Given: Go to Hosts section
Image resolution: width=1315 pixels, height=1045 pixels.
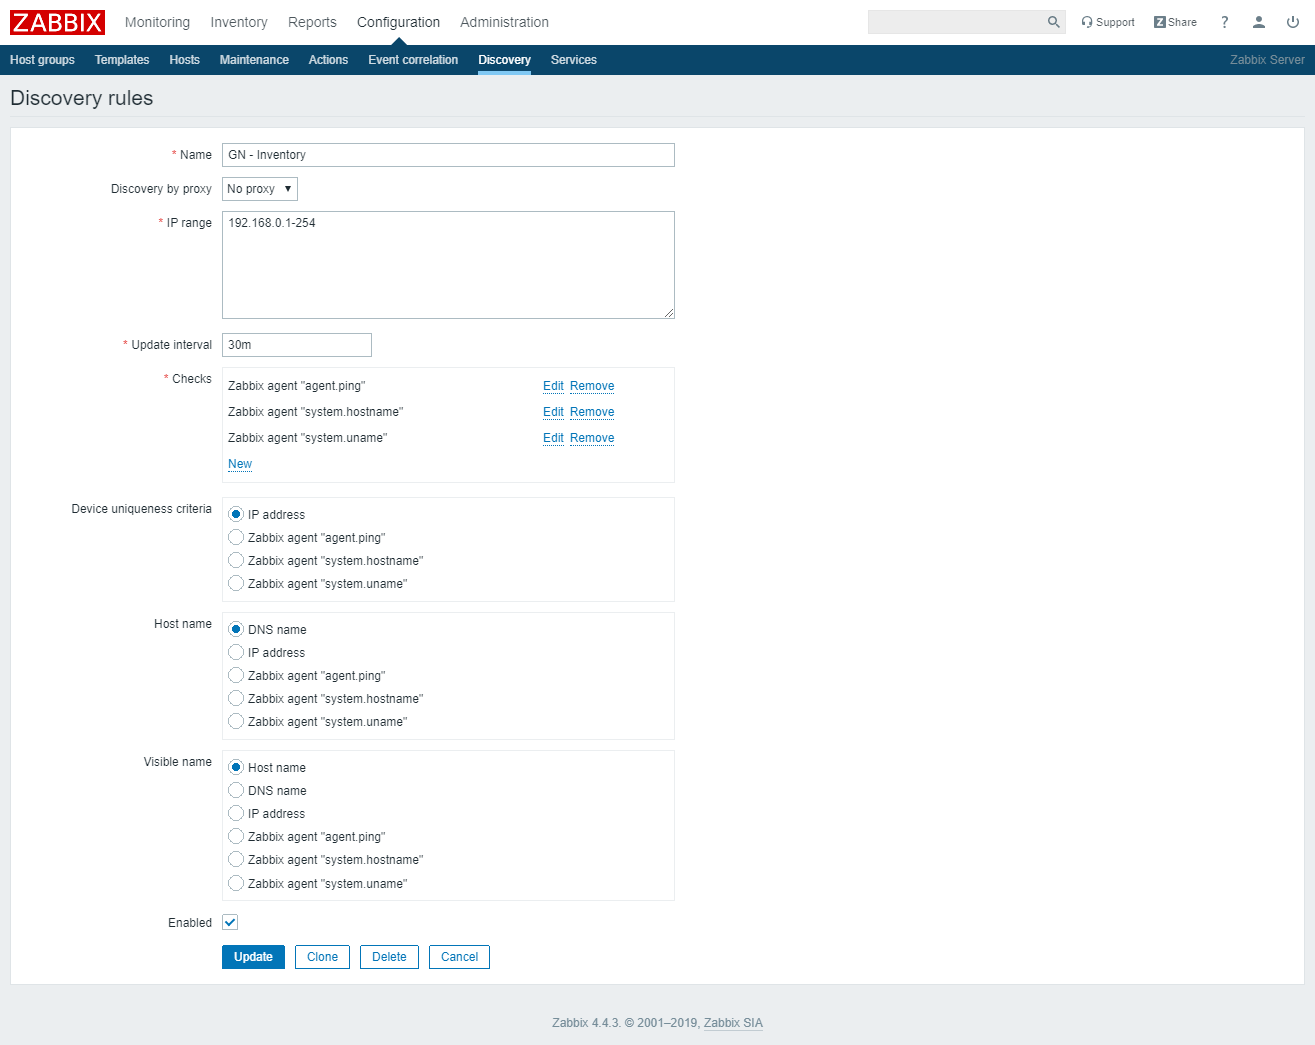Looking at the screenshot, I should point(184,60).
